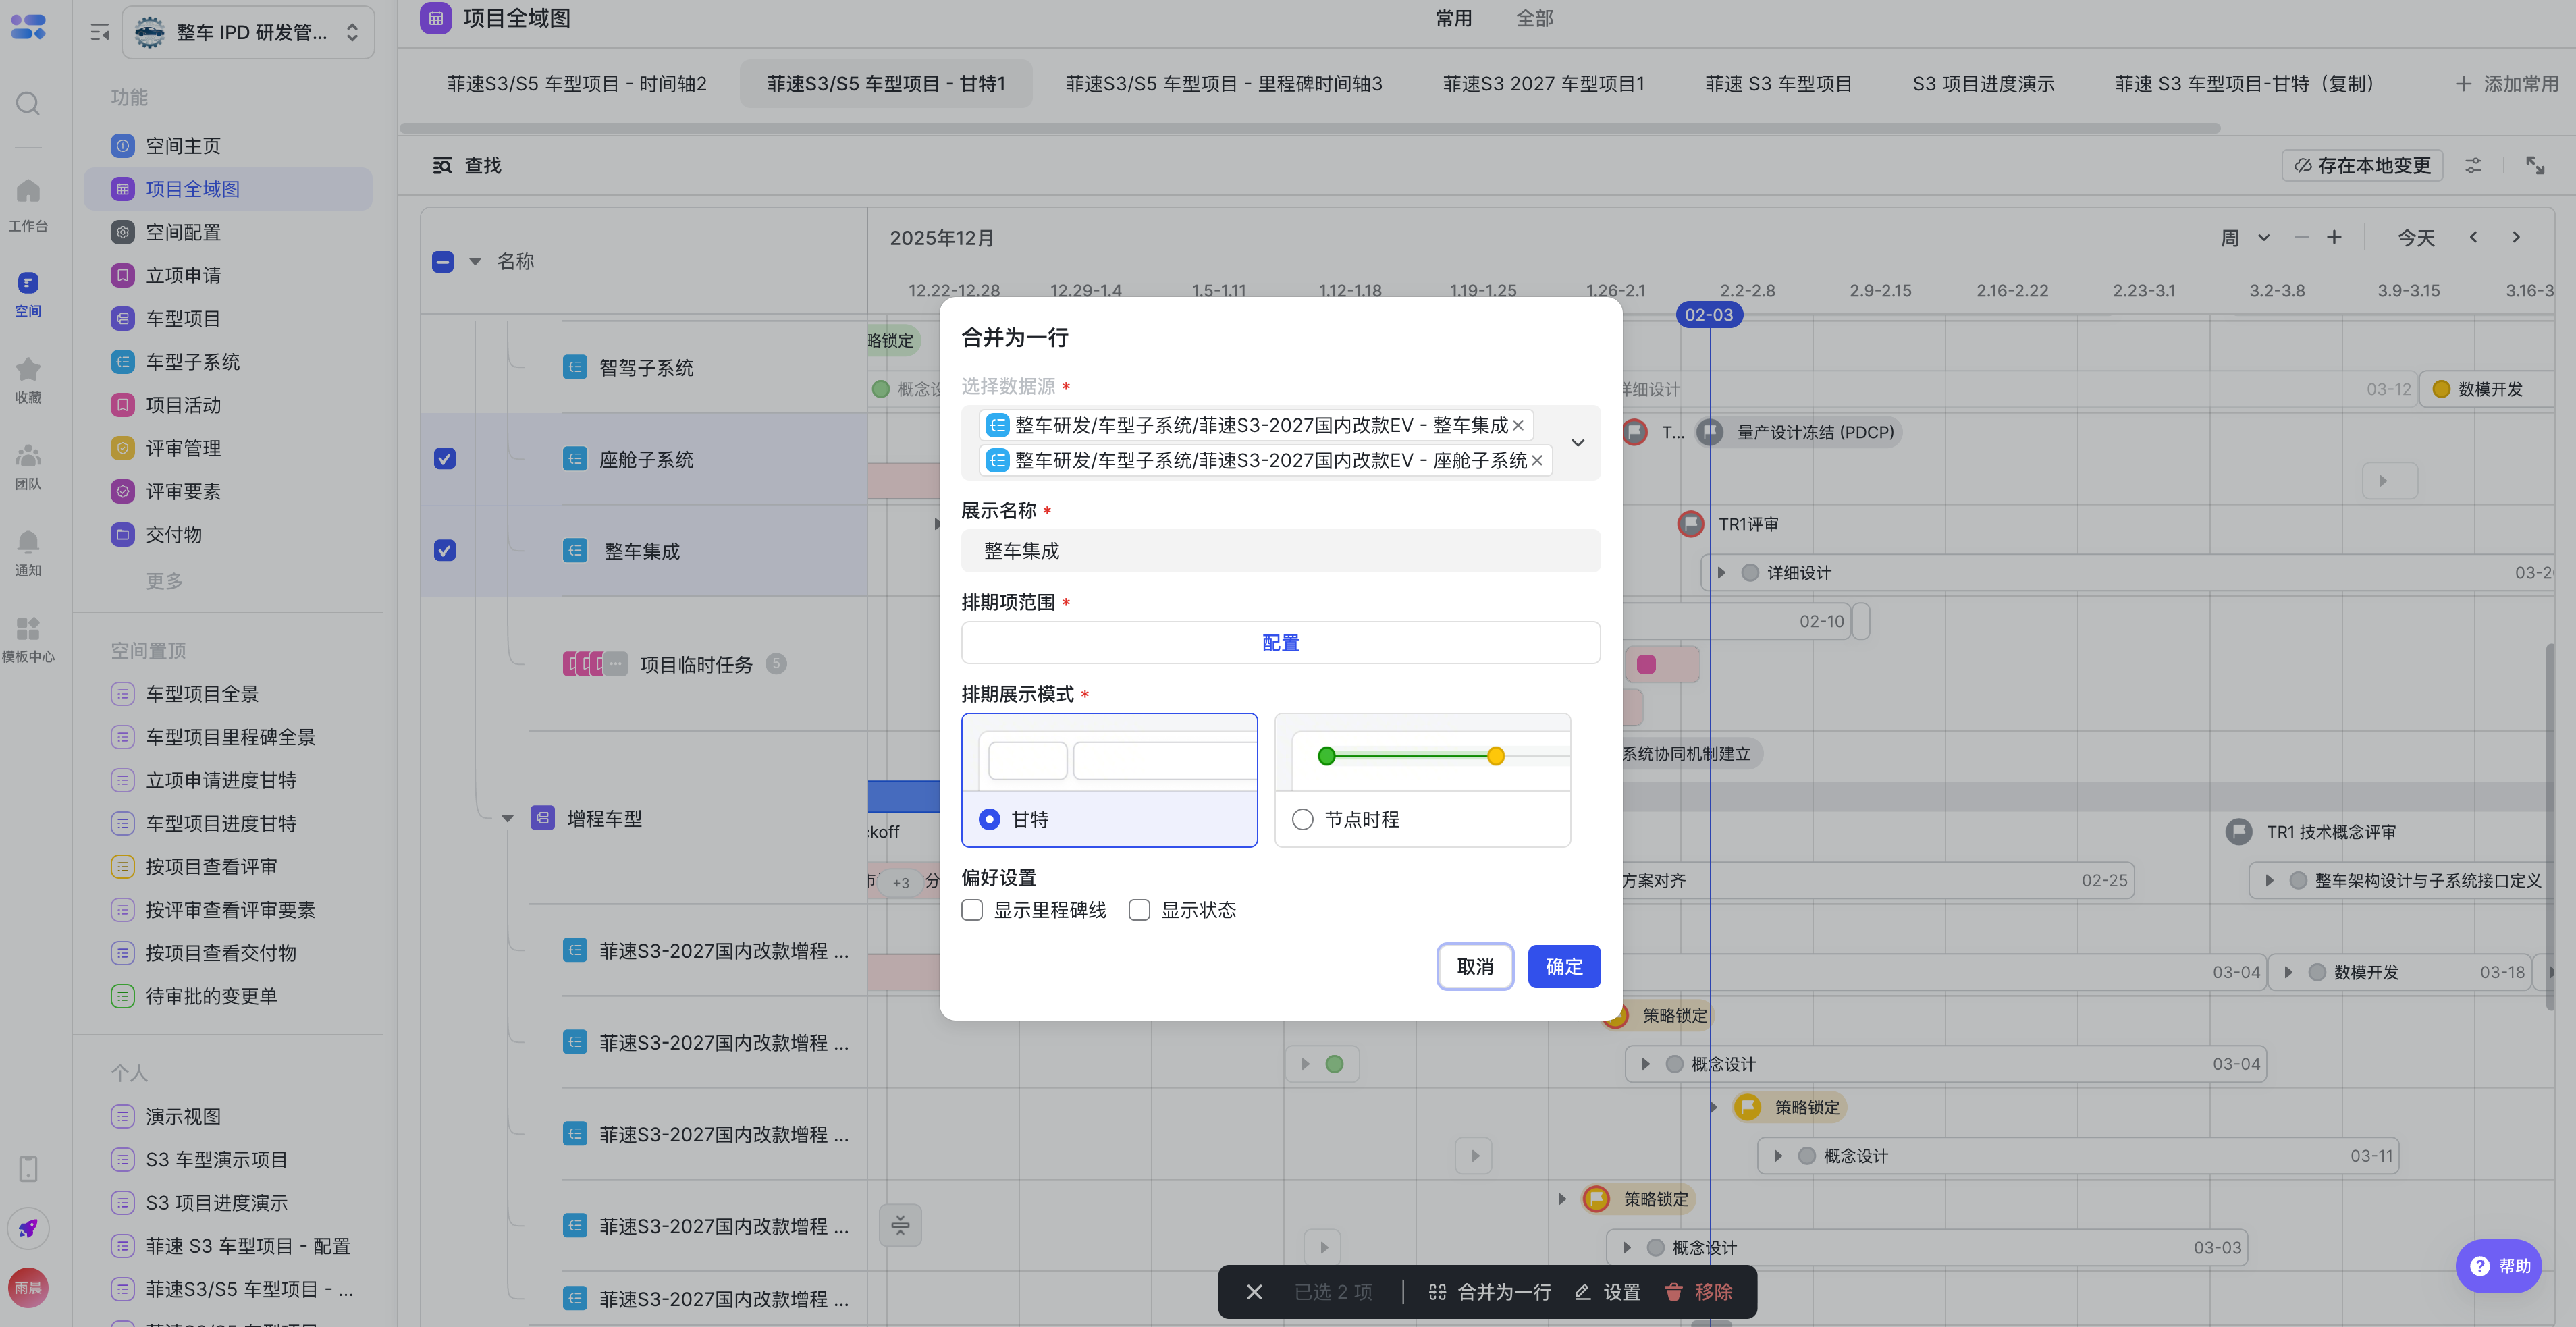The image size is (2576, 1327).
Task: Open 设置 in the selection bar
Action: (x=1607, y=1292)
